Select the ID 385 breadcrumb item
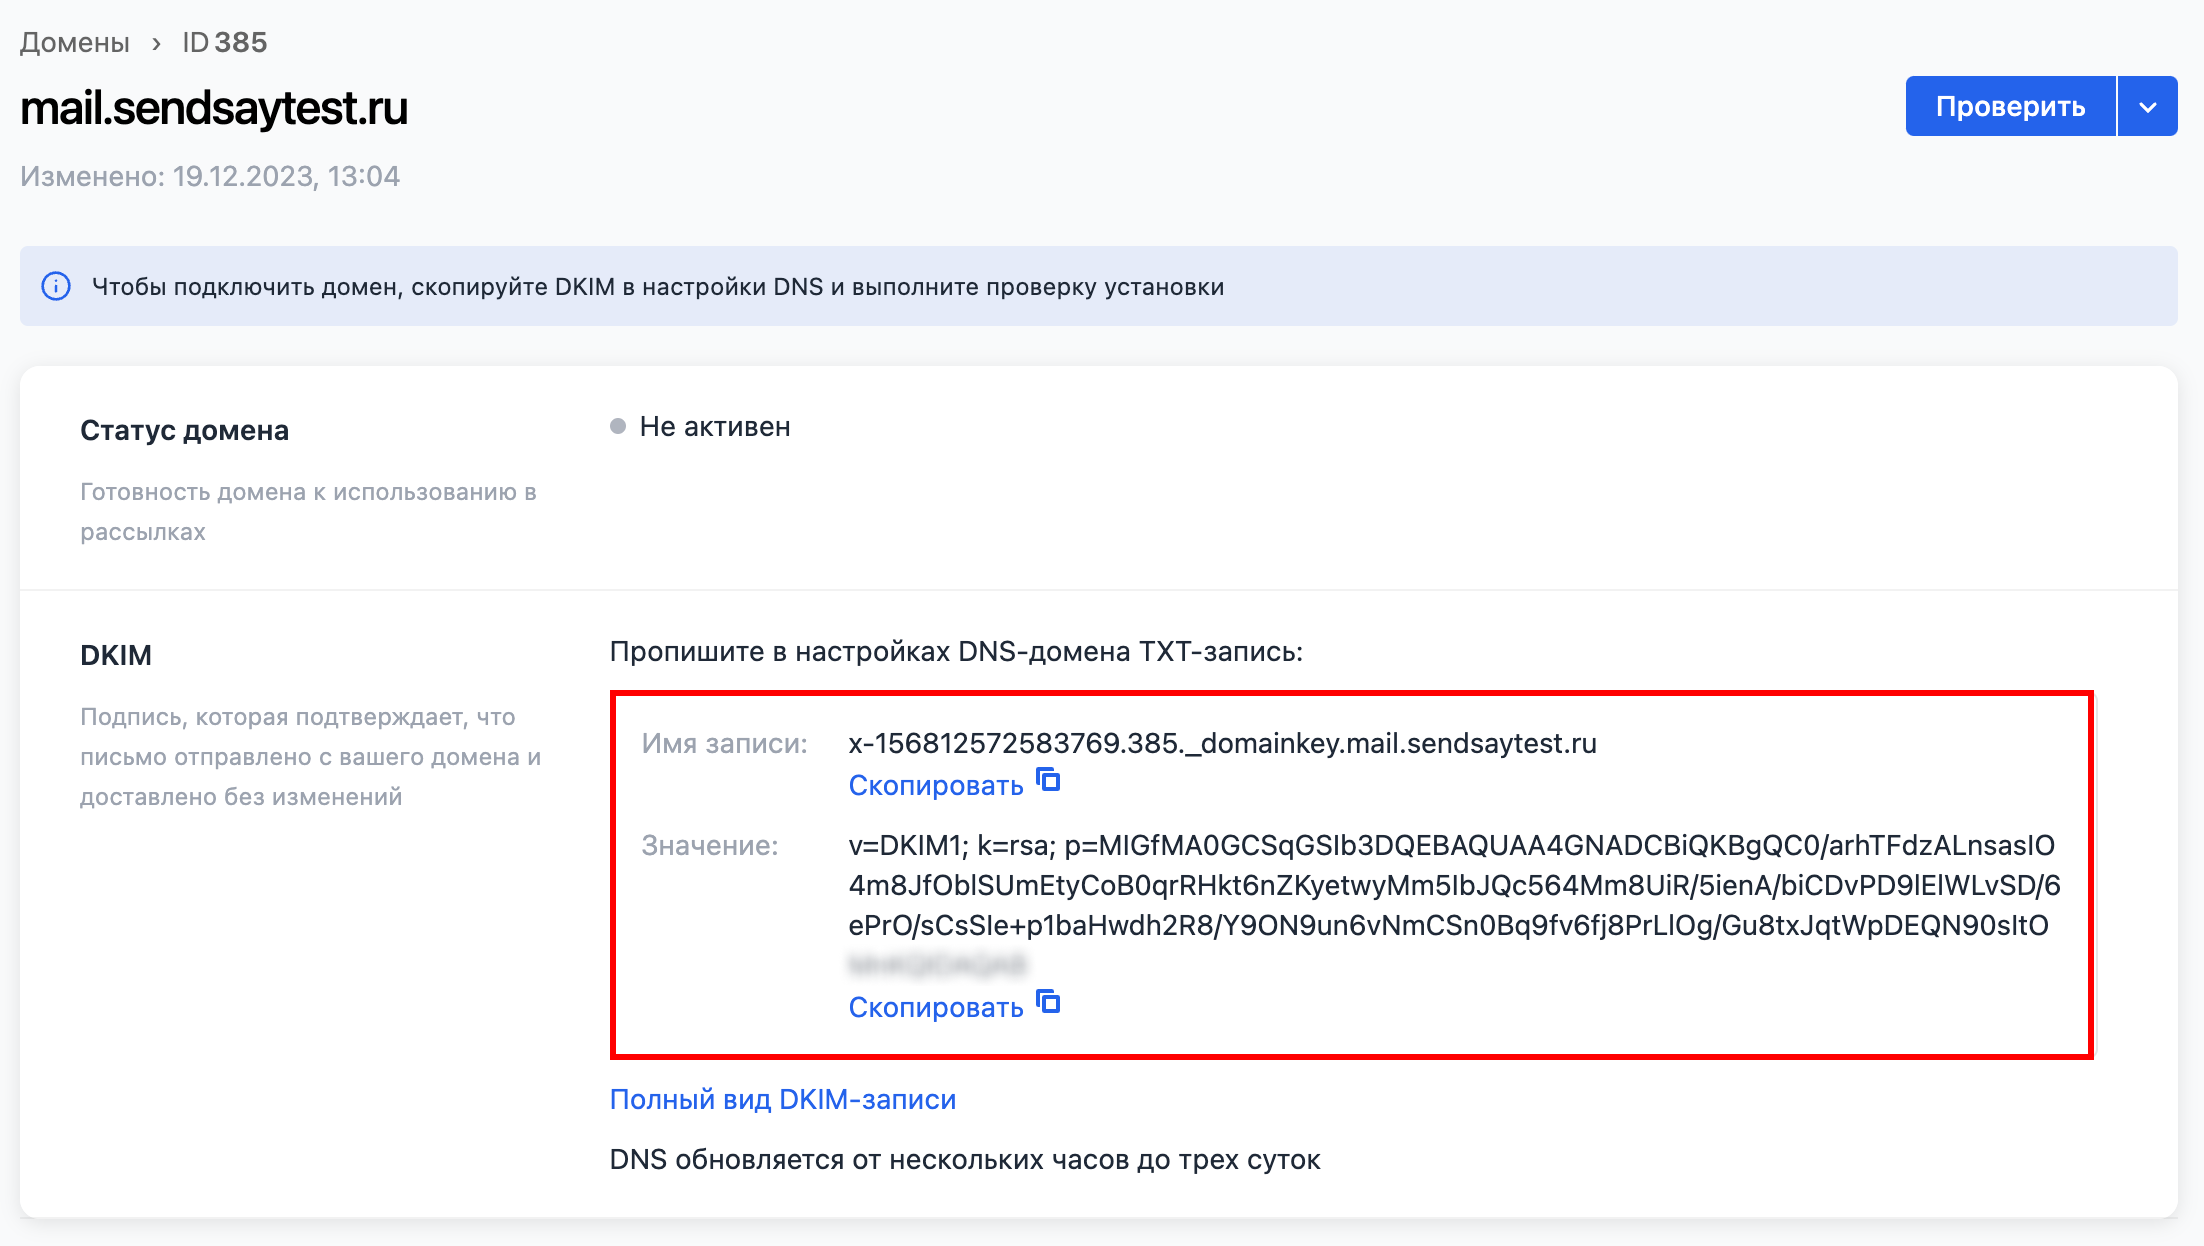This screenshot has width=2204, height=1246. pyautogui.click(x=222, y=43)
